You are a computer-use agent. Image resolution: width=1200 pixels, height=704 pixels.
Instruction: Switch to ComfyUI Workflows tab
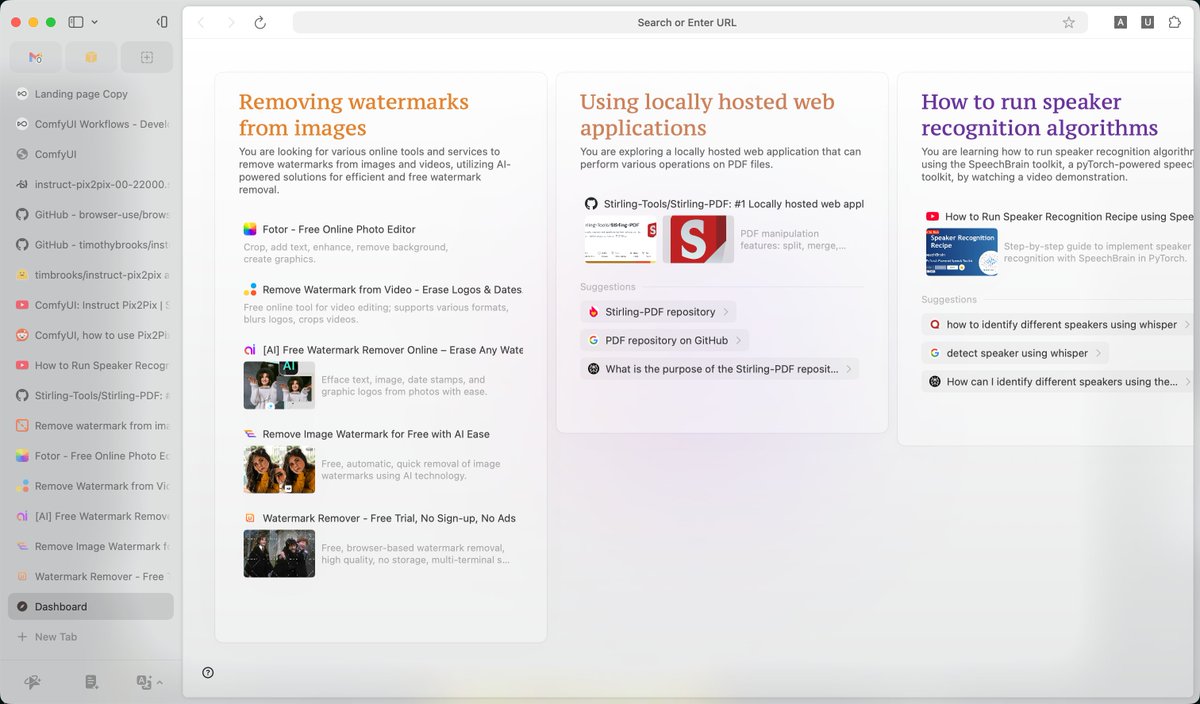click(91, 124)
